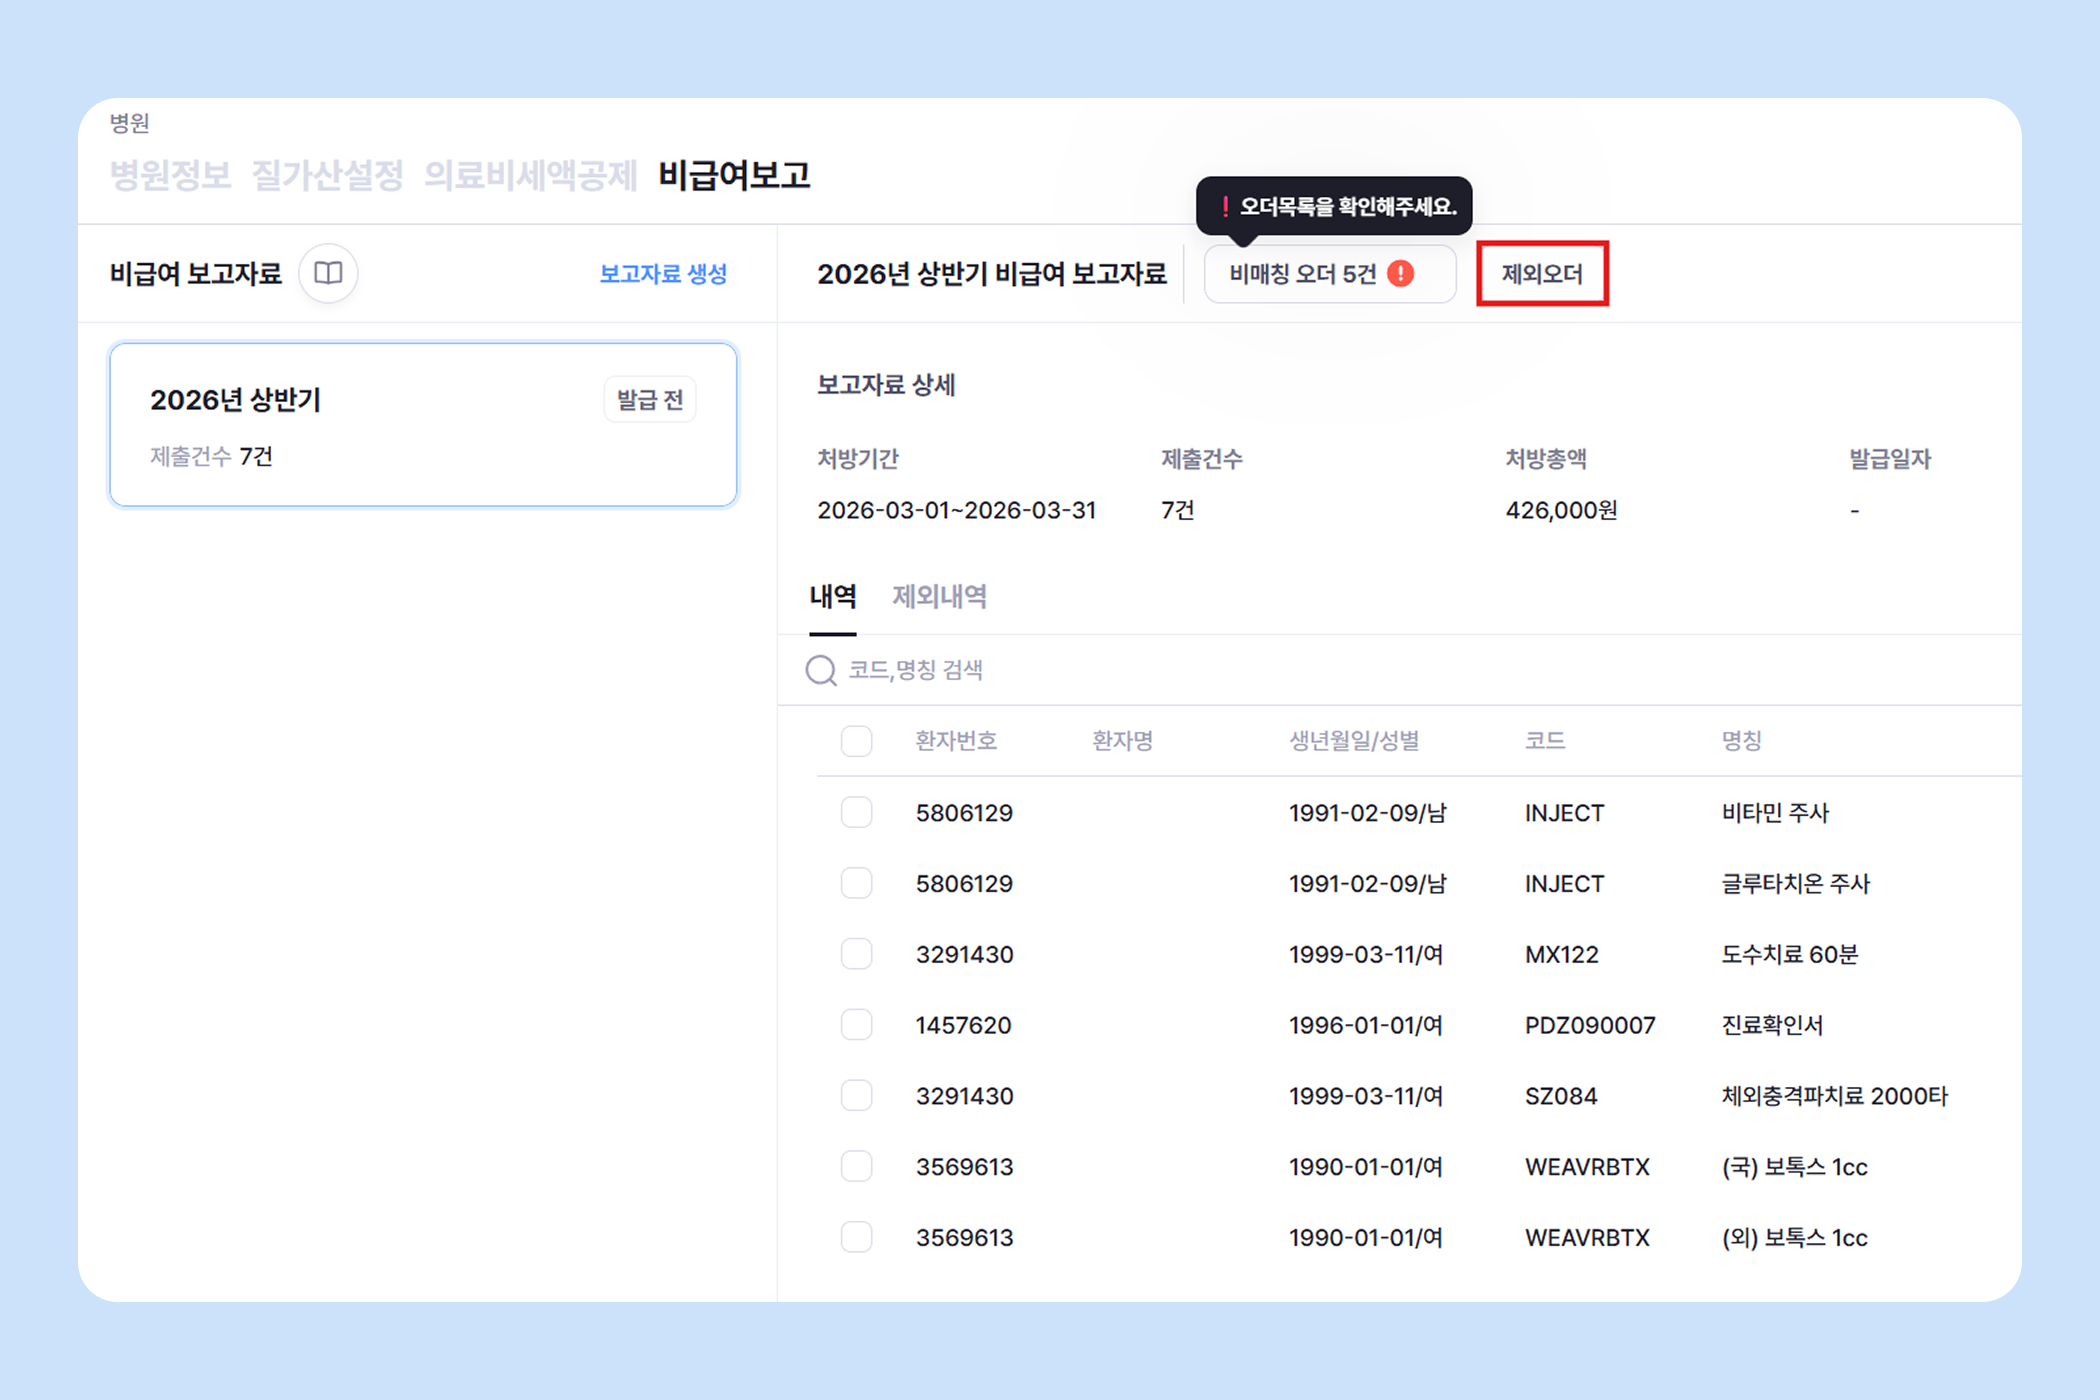Switch to the 제외내역 tab

[939, 597]
